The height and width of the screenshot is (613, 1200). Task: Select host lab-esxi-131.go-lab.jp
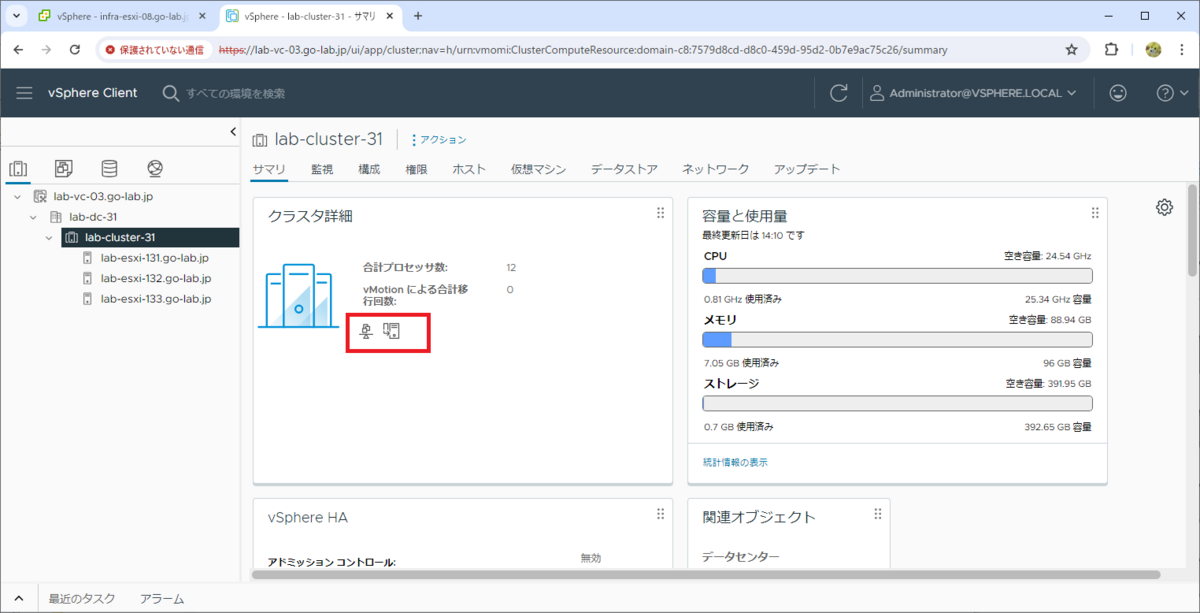(155, 258)
